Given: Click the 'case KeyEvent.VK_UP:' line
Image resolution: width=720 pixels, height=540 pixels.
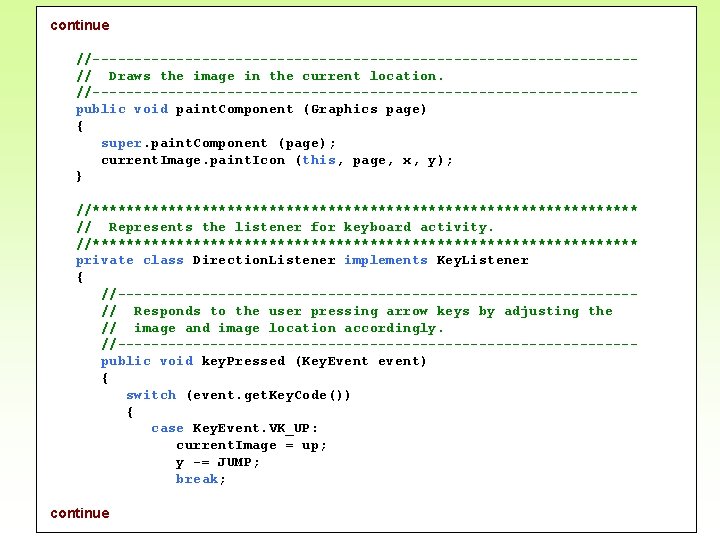Looking at the screenshot, I should click(234, 429).
